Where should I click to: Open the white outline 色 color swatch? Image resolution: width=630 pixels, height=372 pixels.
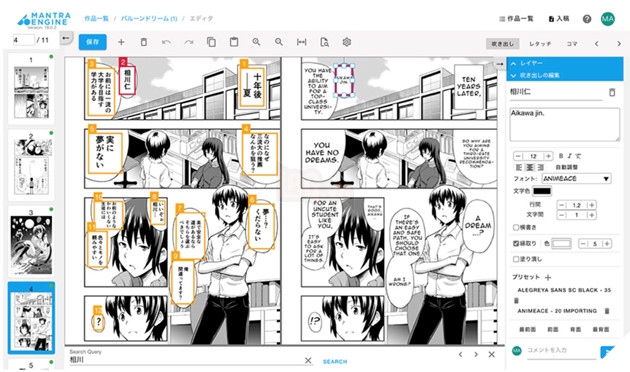(x=561, y=243)
